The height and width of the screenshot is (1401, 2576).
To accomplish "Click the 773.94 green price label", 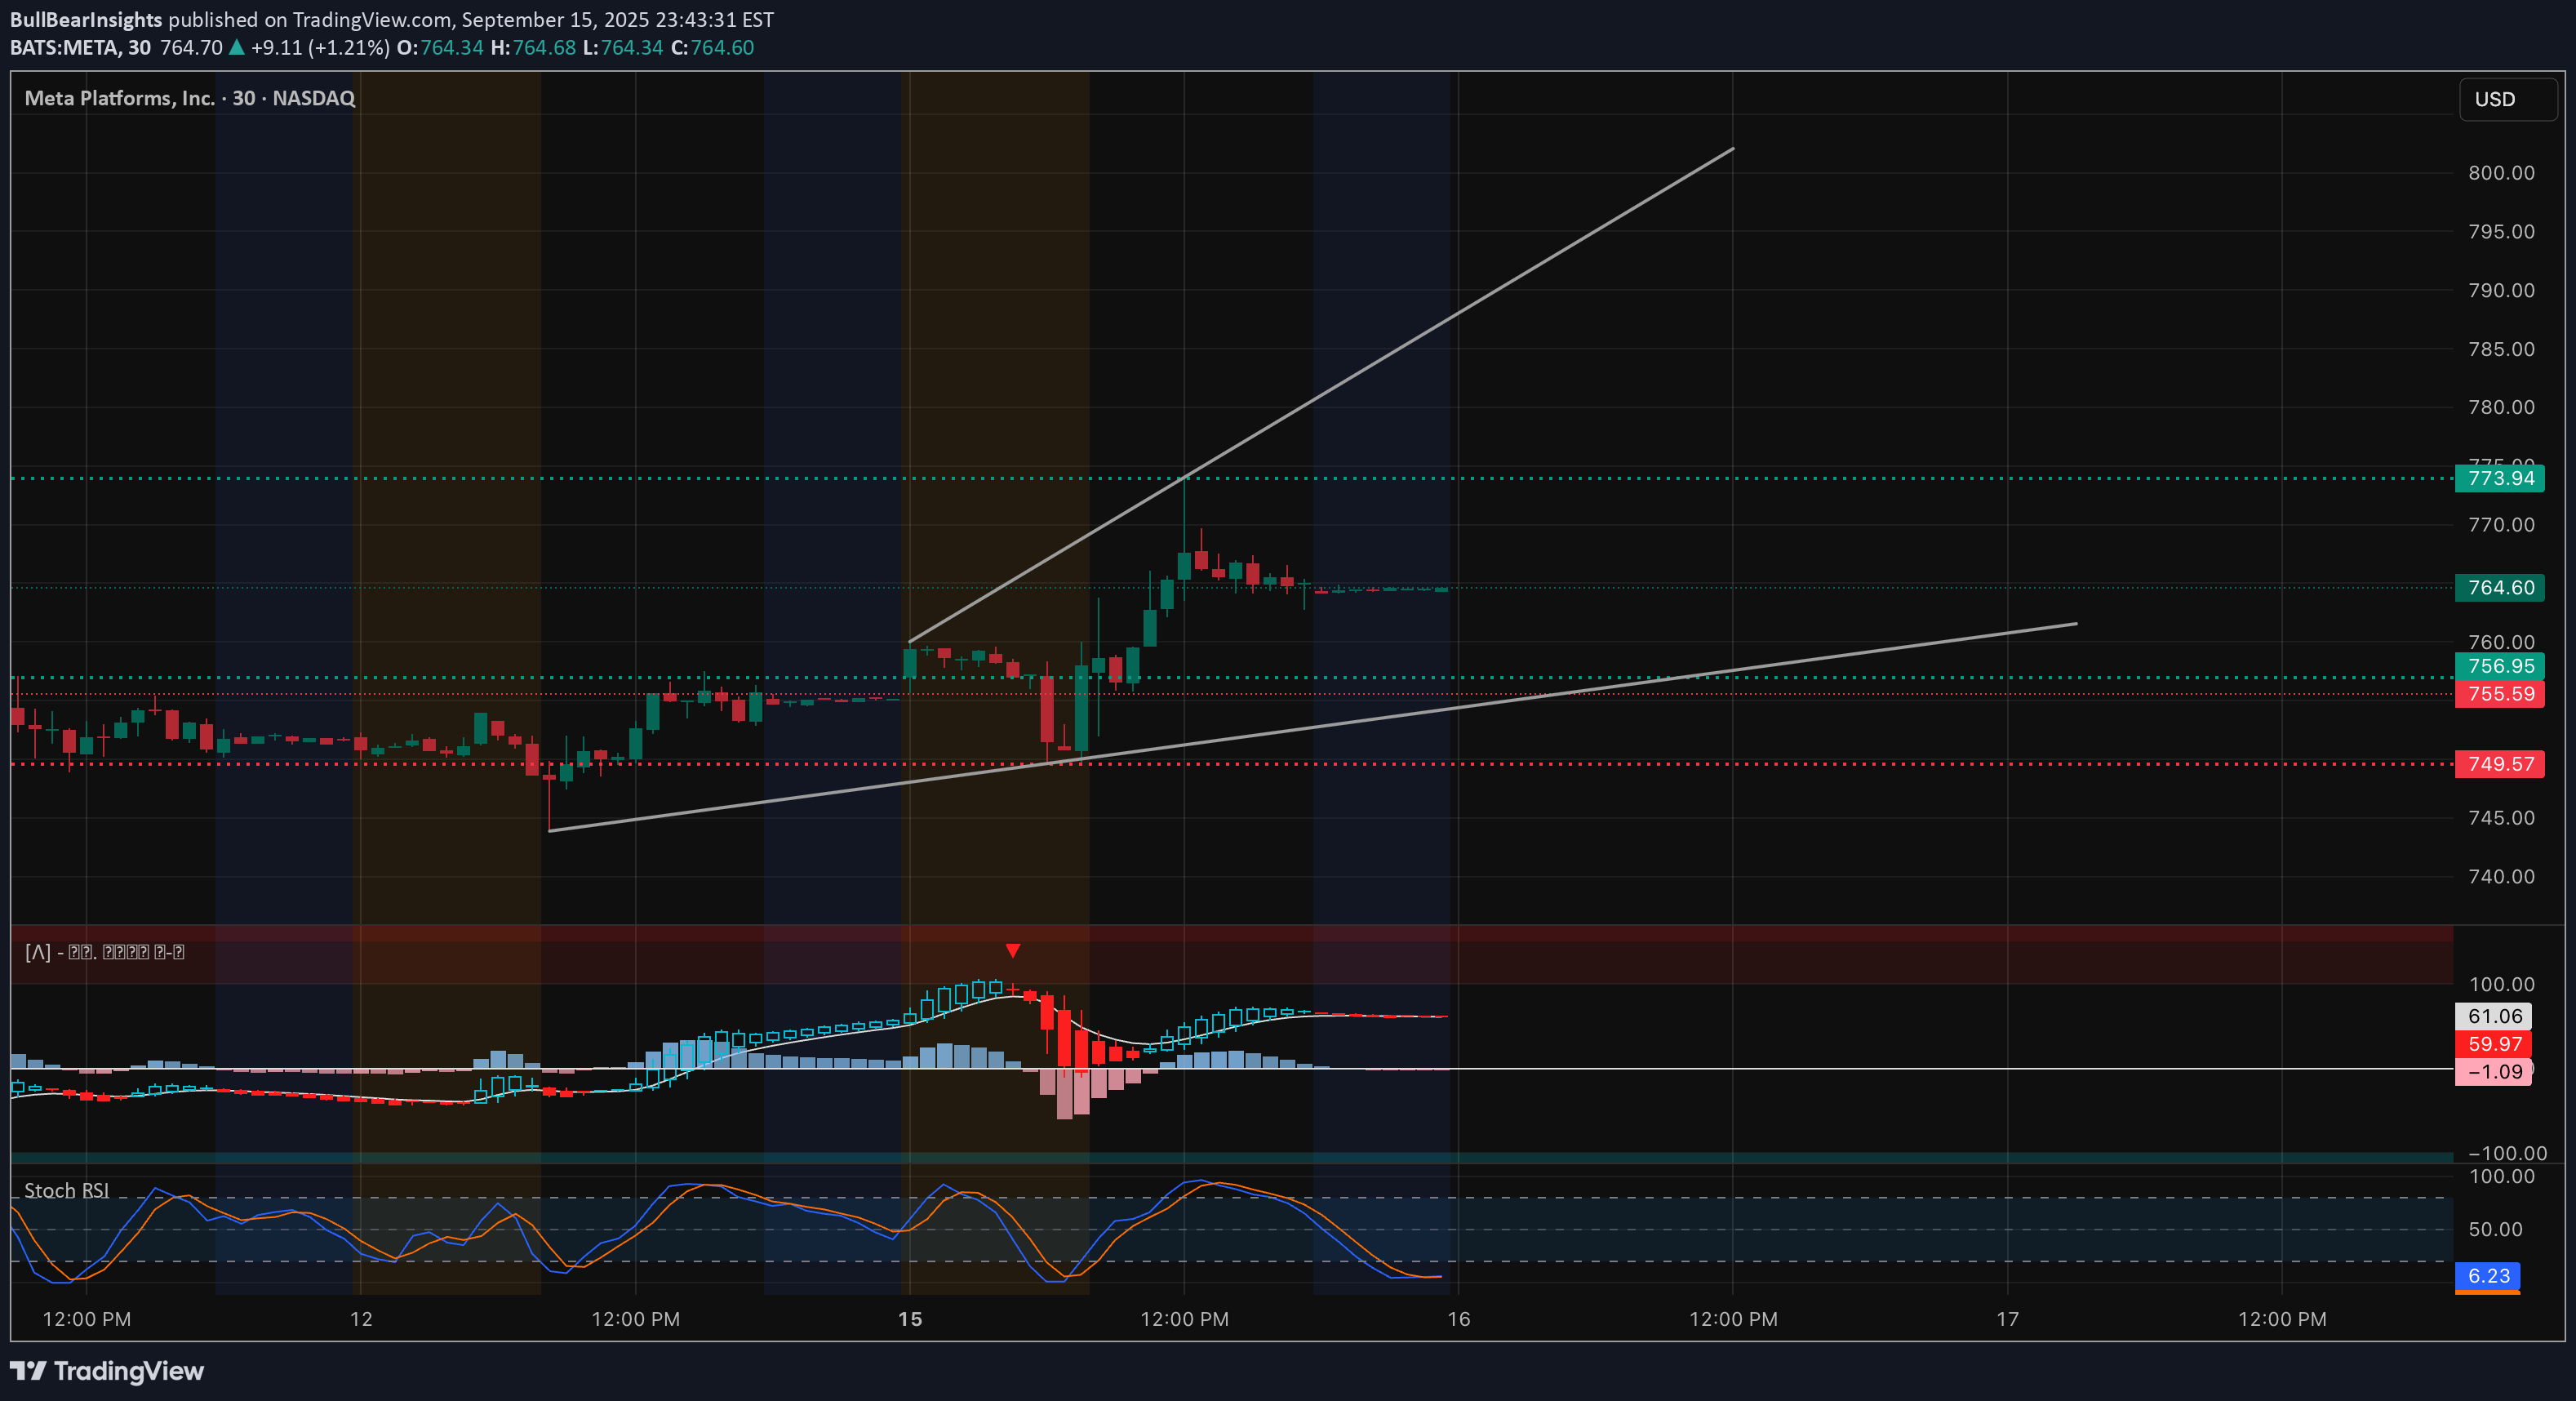I will (2499, 478).
